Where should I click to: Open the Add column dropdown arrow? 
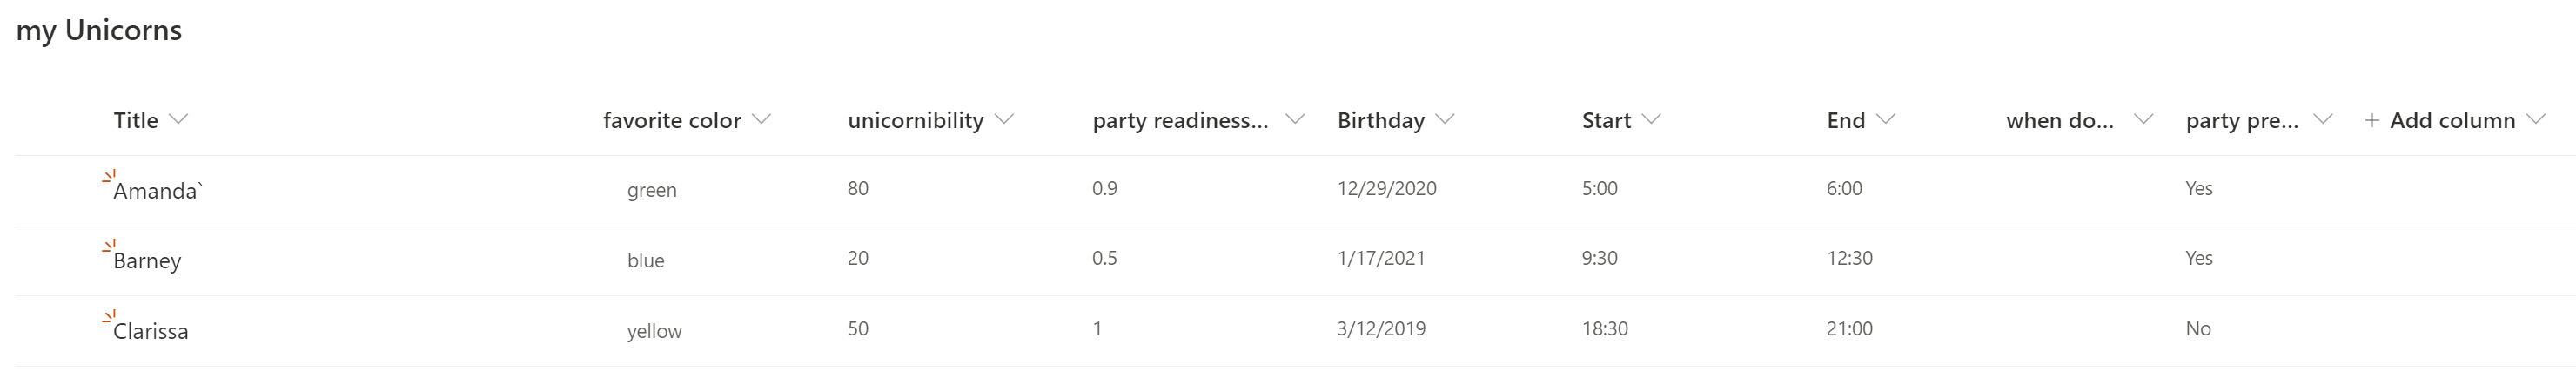(x=2535, y=119)
